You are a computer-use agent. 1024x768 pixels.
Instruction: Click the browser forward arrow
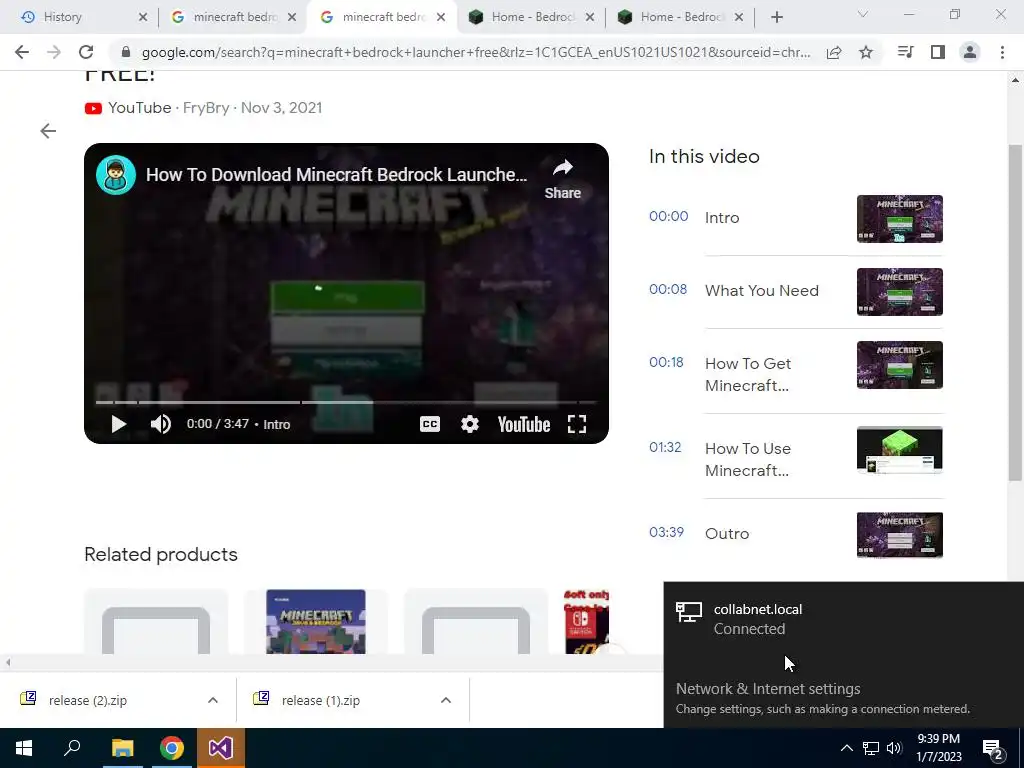(x=54, y=52)
